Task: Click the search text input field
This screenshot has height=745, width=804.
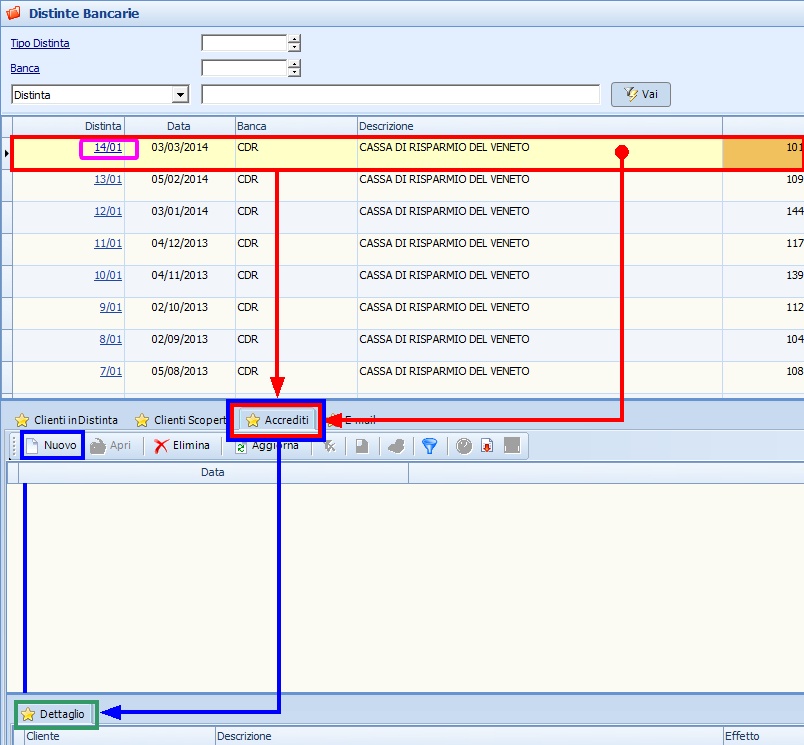Action: (400, 95)
